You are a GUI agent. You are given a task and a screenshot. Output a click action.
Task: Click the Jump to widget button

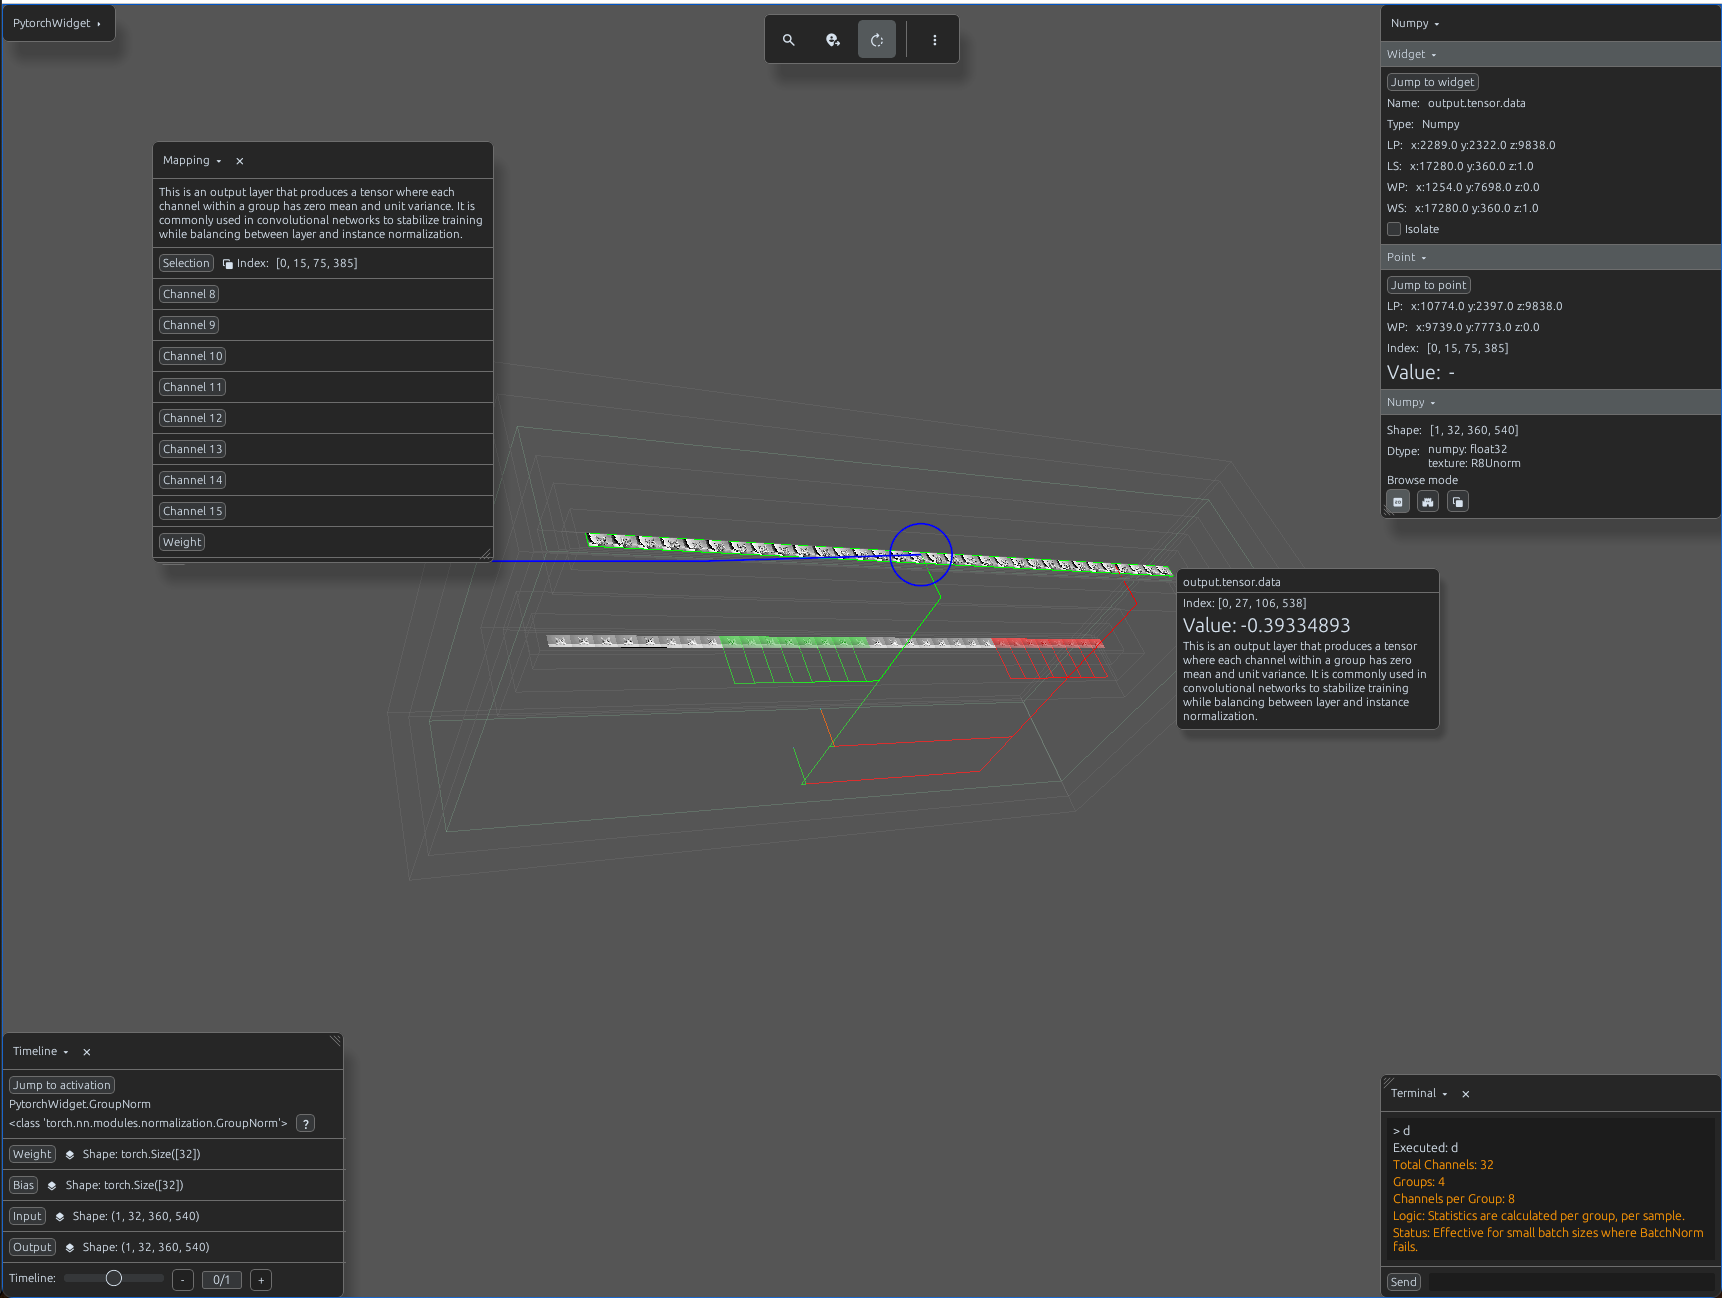1433,82
